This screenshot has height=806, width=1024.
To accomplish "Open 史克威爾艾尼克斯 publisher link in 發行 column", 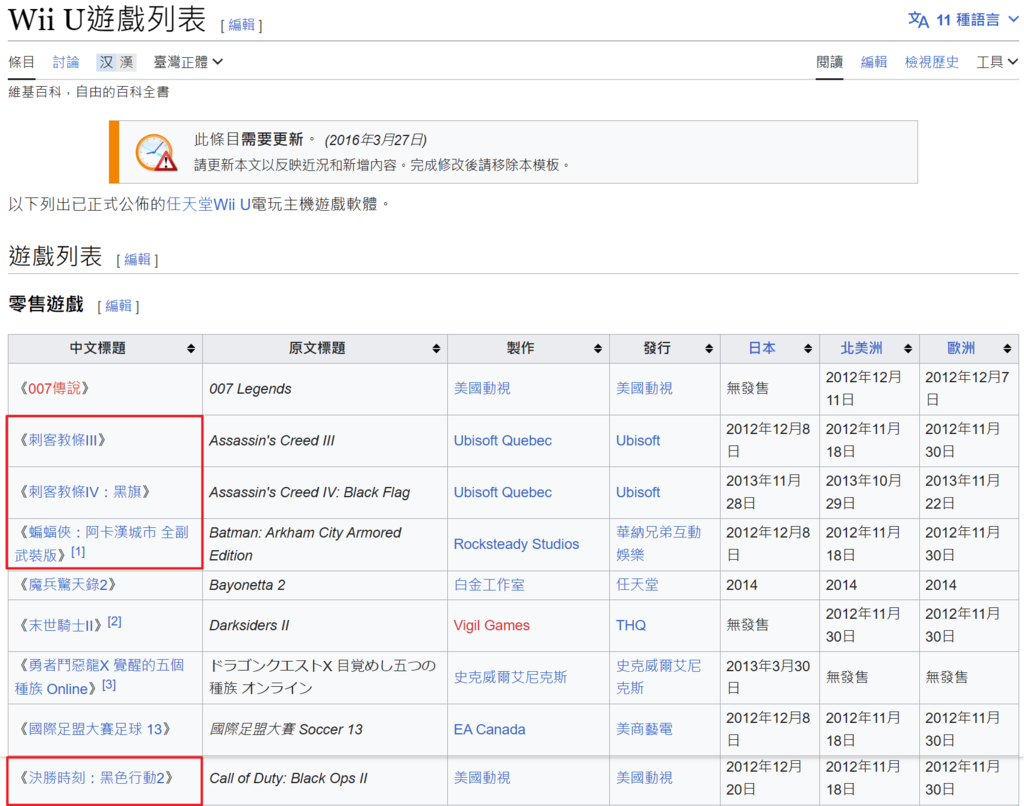I will 658,677.
